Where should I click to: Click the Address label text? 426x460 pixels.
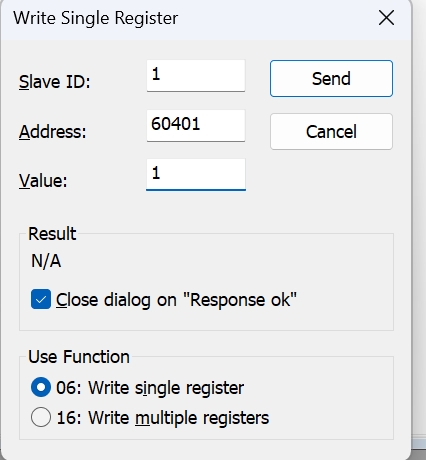(x=52, y=132)
